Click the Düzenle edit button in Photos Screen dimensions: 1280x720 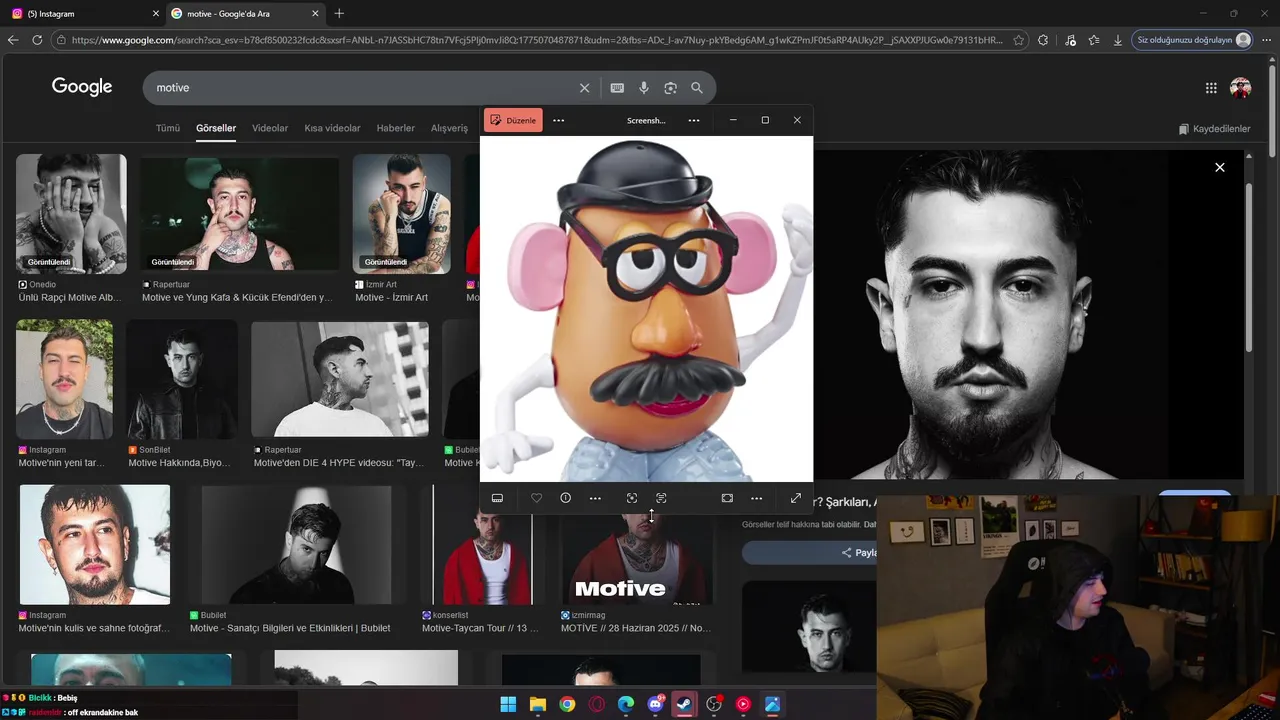coord(513,120)
